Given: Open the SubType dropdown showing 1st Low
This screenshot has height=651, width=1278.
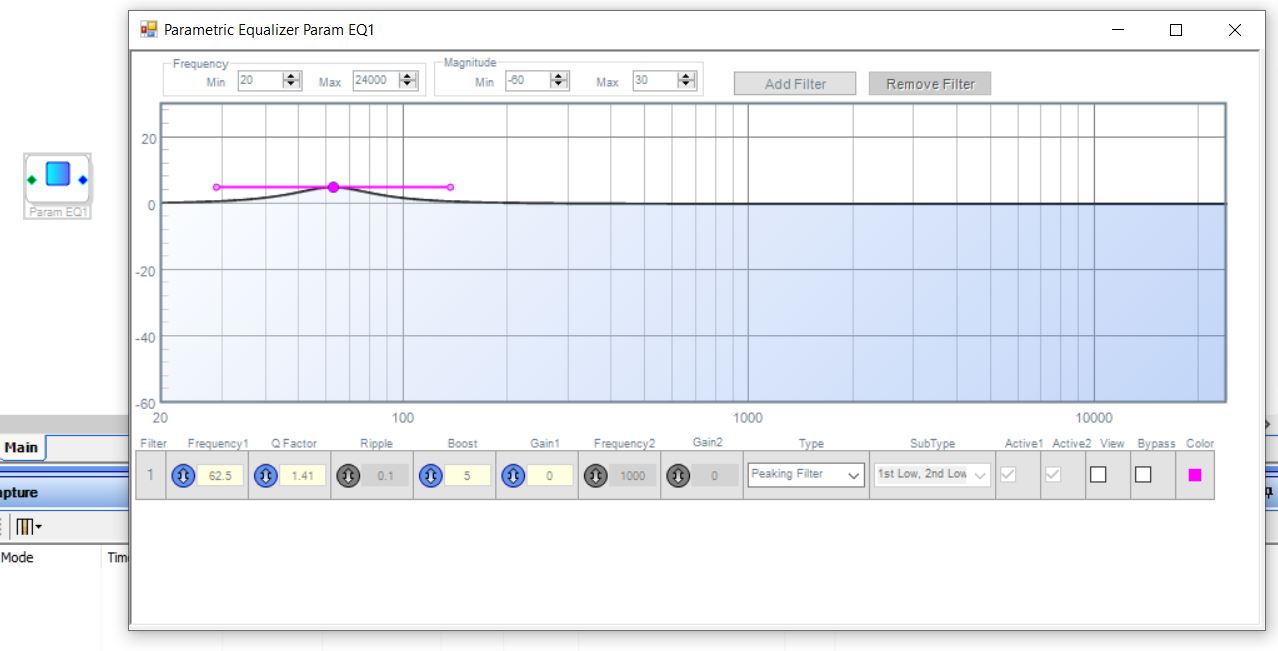Looking at the screenshot, I should click(931, 475).
